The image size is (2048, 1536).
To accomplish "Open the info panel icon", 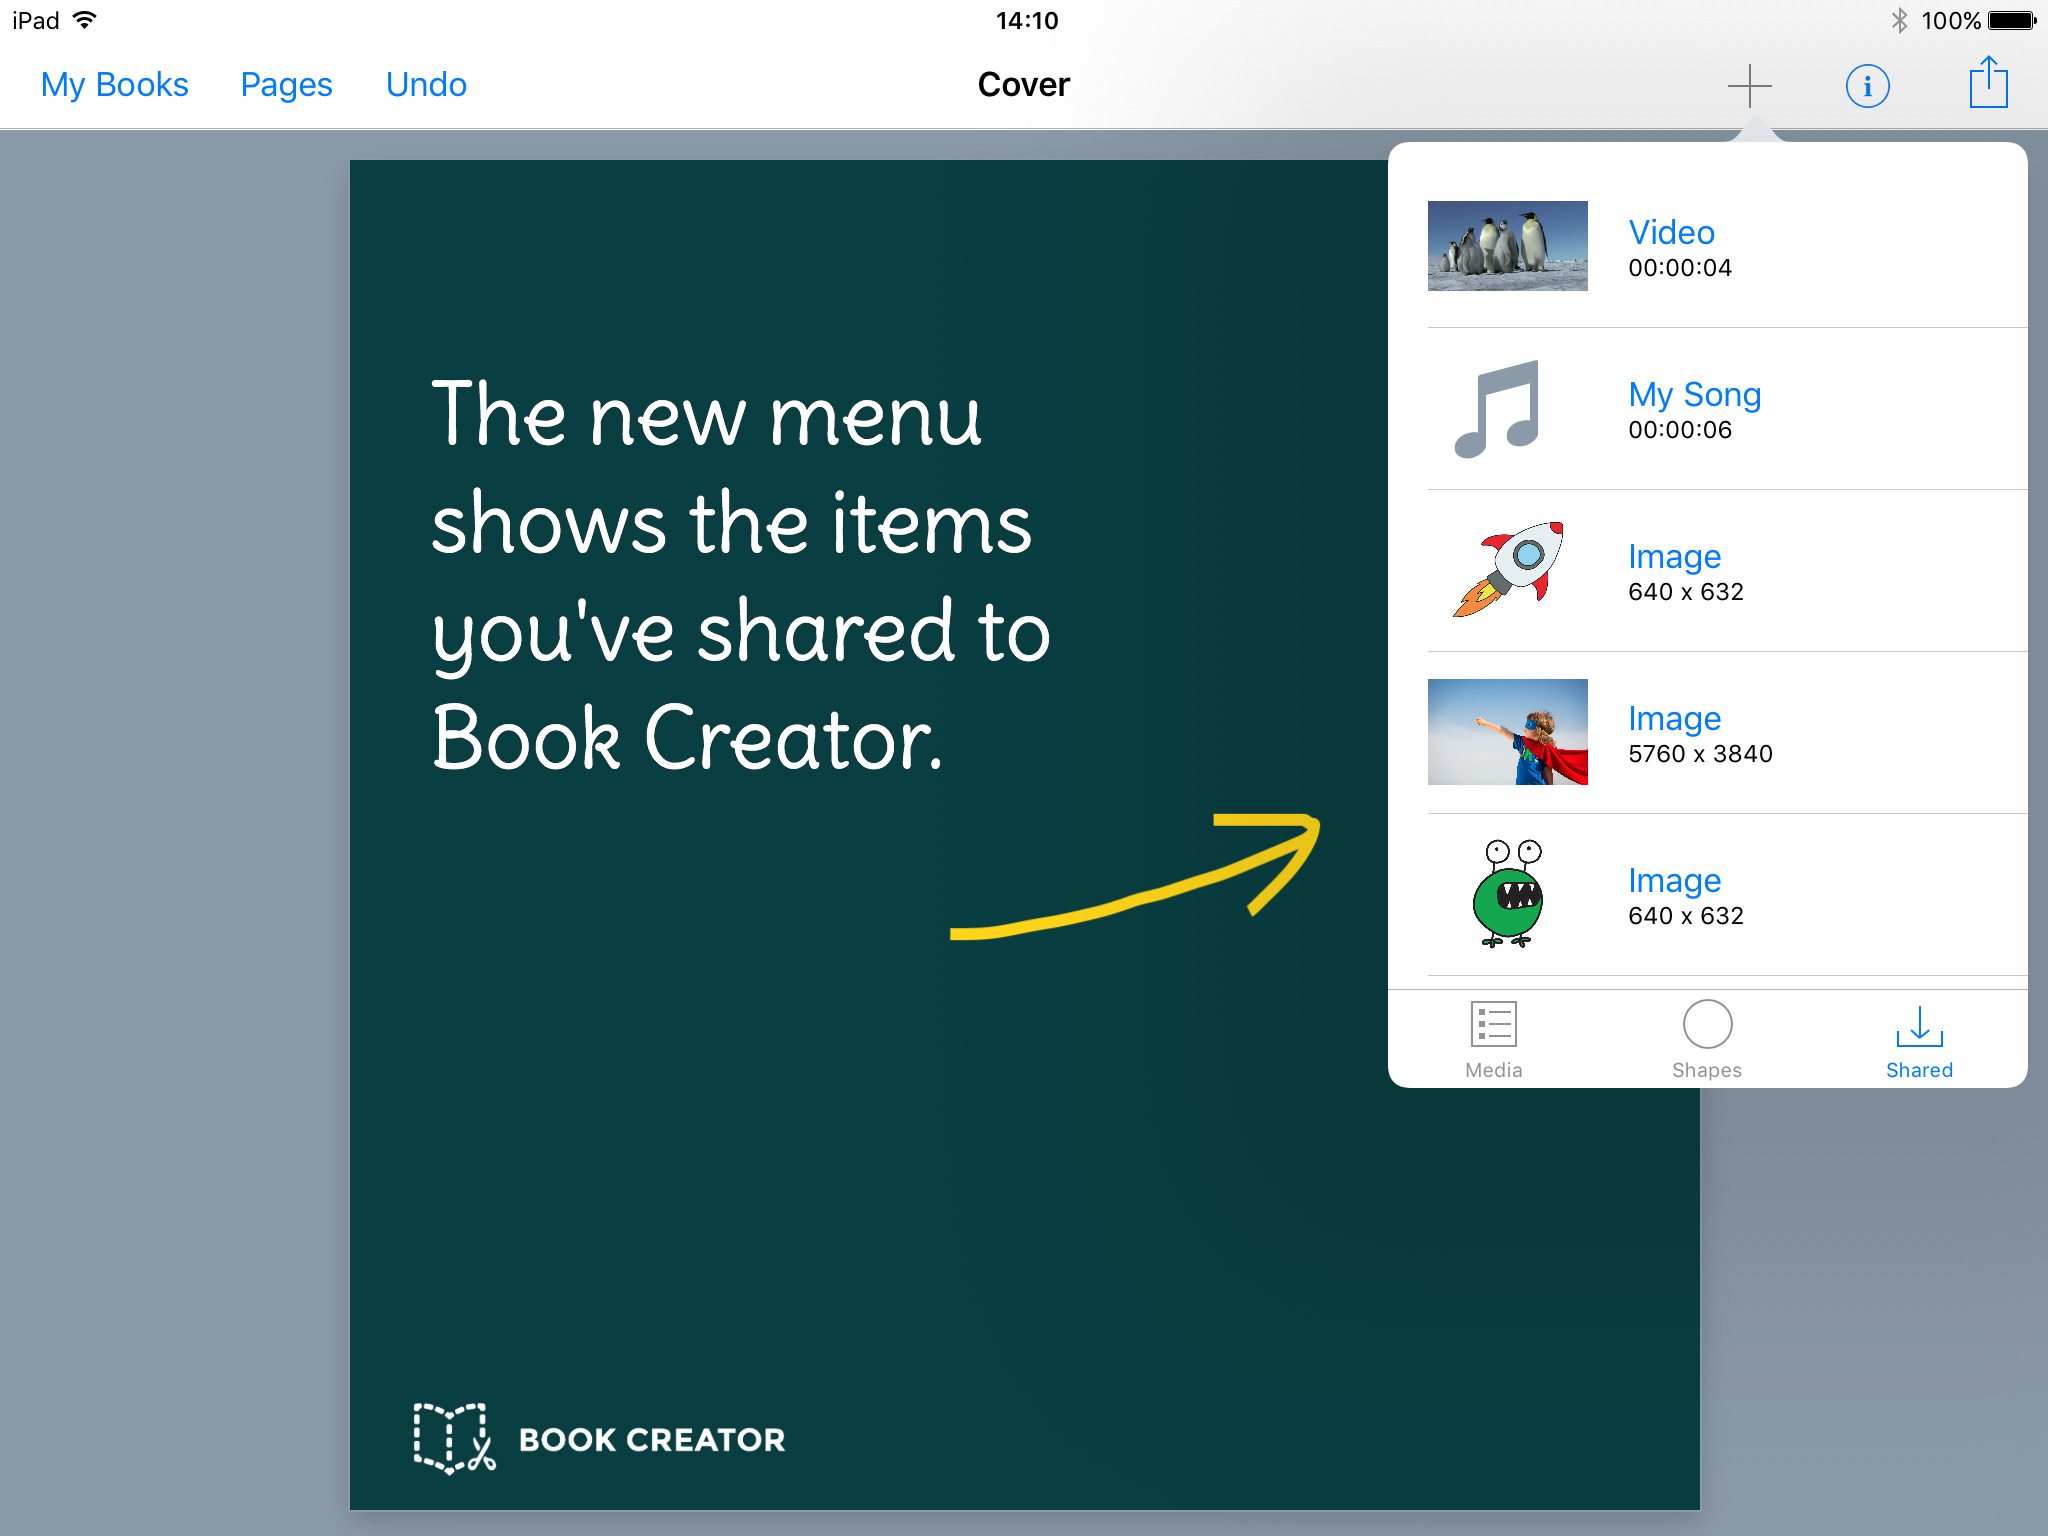I will pos(1867,84).
